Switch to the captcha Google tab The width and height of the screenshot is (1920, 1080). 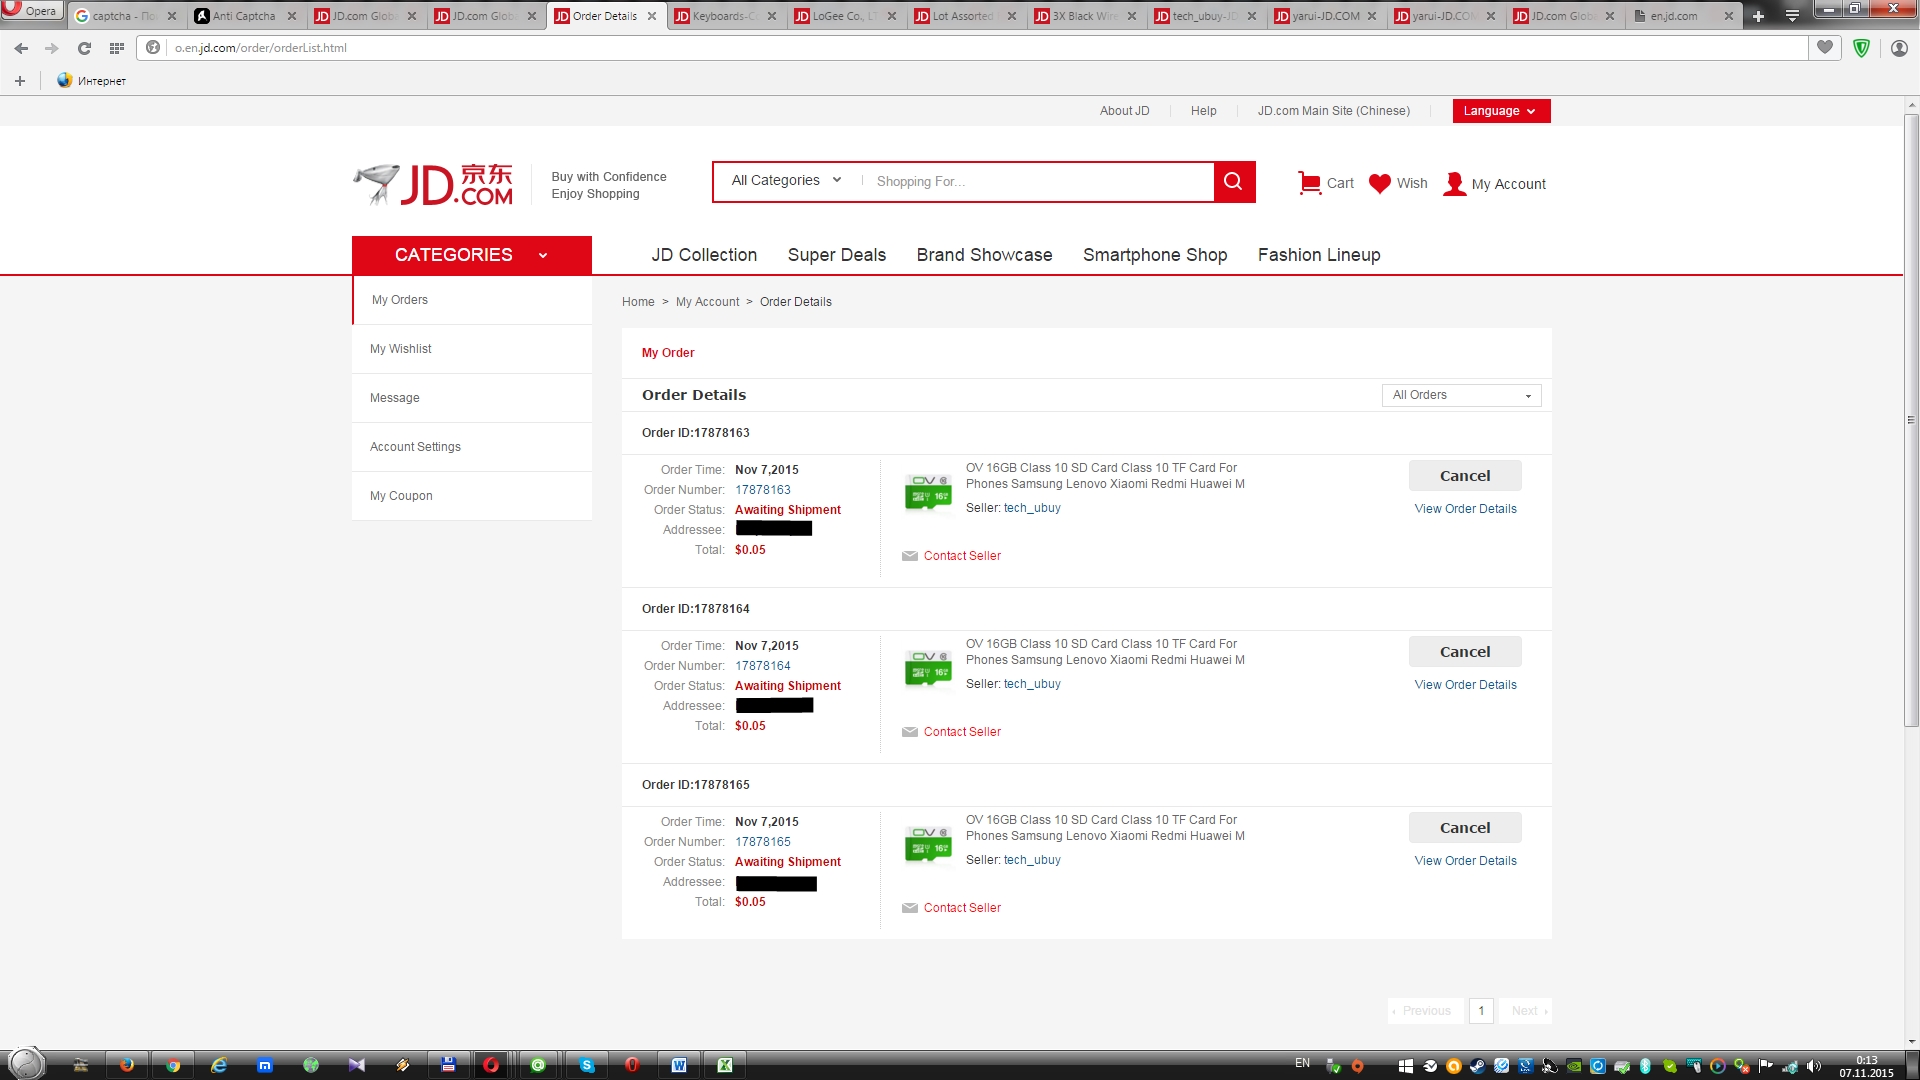126,16
